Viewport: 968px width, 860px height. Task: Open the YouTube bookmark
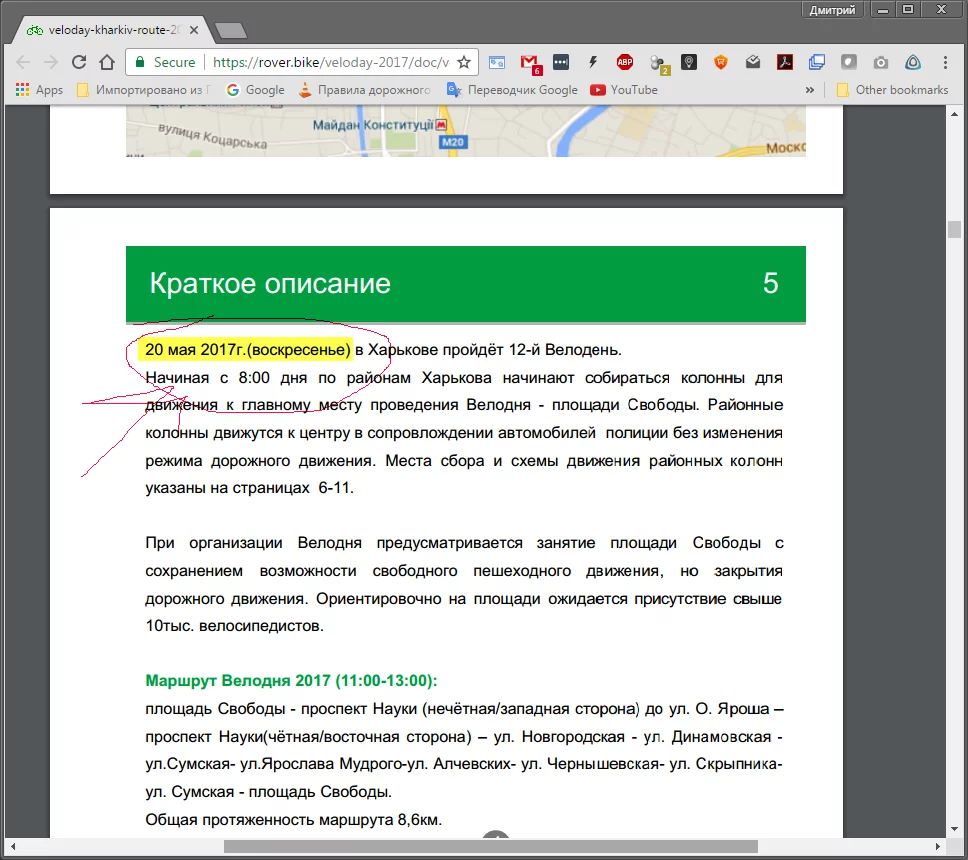pyautogui.click(x=624, y=90)
